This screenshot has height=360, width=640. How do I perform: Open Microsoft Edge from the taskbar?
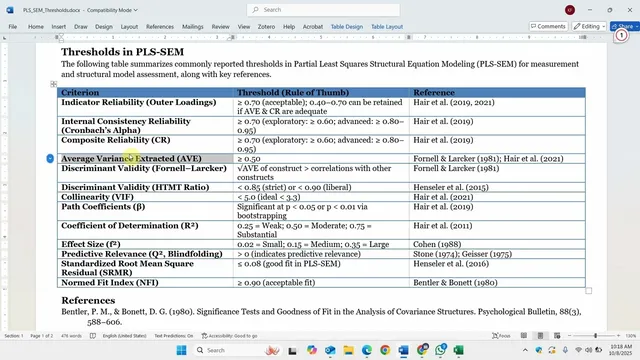(x=367, y=350)
